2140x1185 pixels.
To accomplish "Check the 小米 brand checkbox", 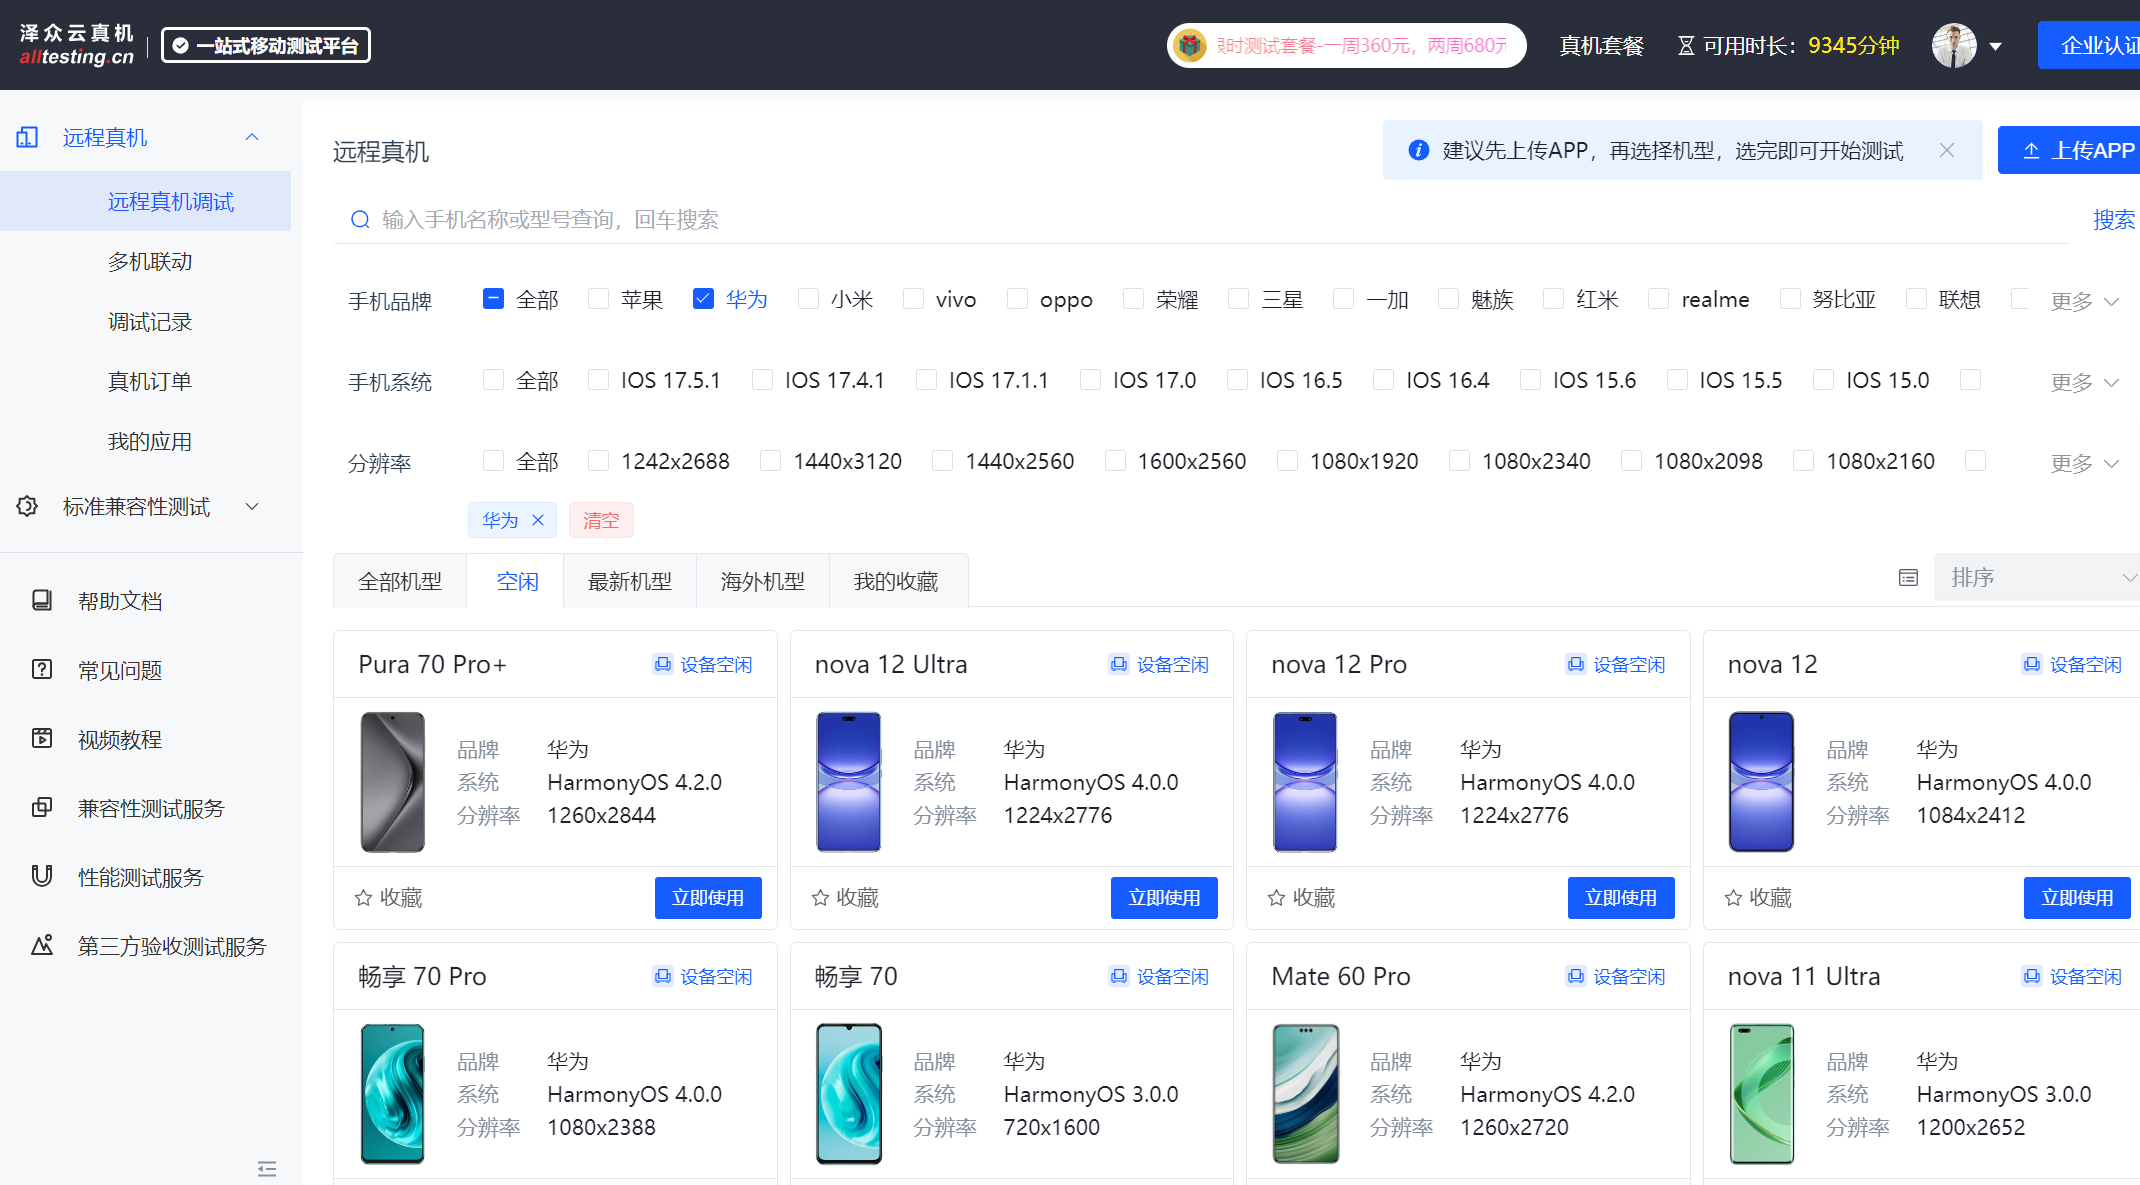I will [x=808, y=299].
